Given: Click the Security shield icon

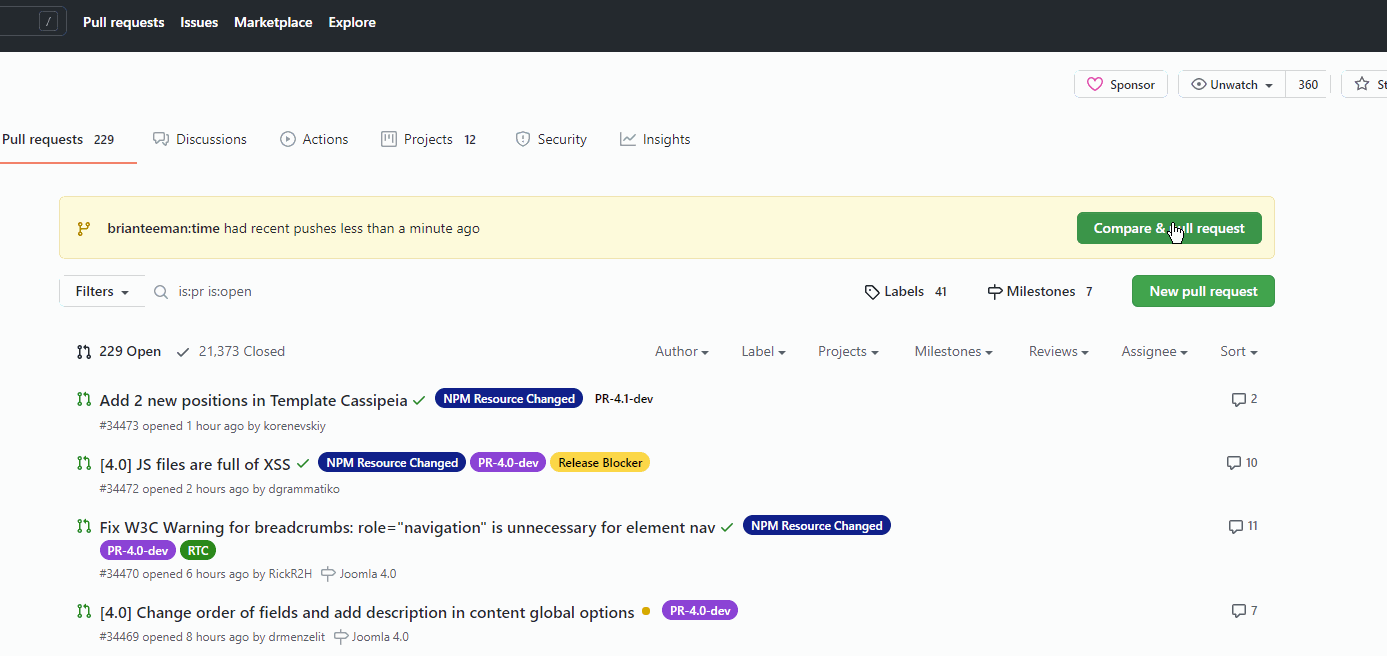Looking at the screenshot, I should point(522,139).
